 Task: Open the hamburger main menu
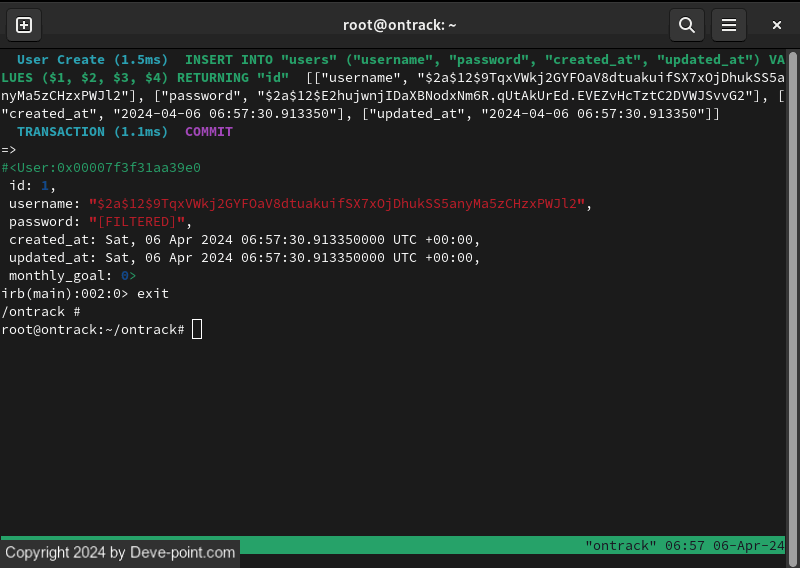[x=730, y=25]
